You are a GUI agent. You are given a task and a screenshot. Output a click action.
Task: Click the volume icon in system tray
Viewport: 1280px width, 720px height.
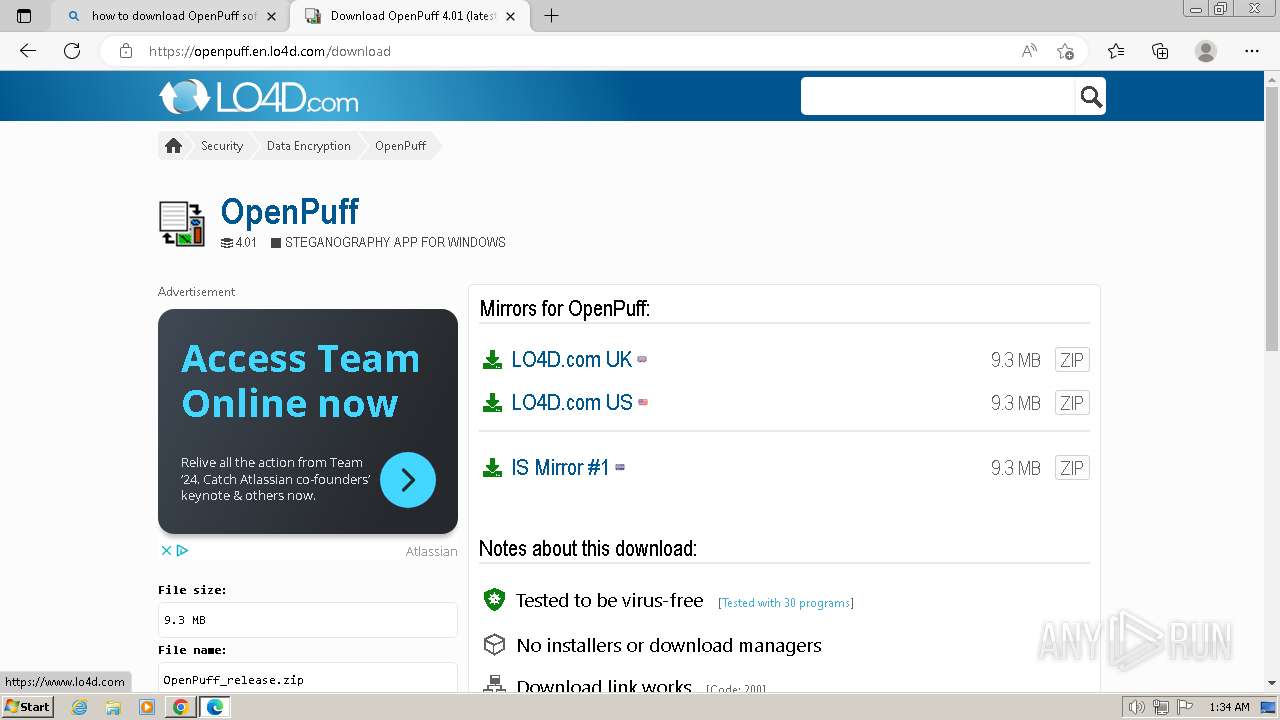coord(1137,707)
